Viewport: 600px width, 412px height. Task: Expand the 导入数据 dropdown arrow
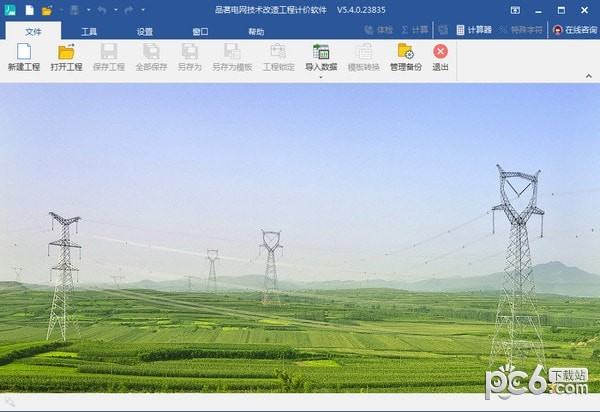coord(321,77)
